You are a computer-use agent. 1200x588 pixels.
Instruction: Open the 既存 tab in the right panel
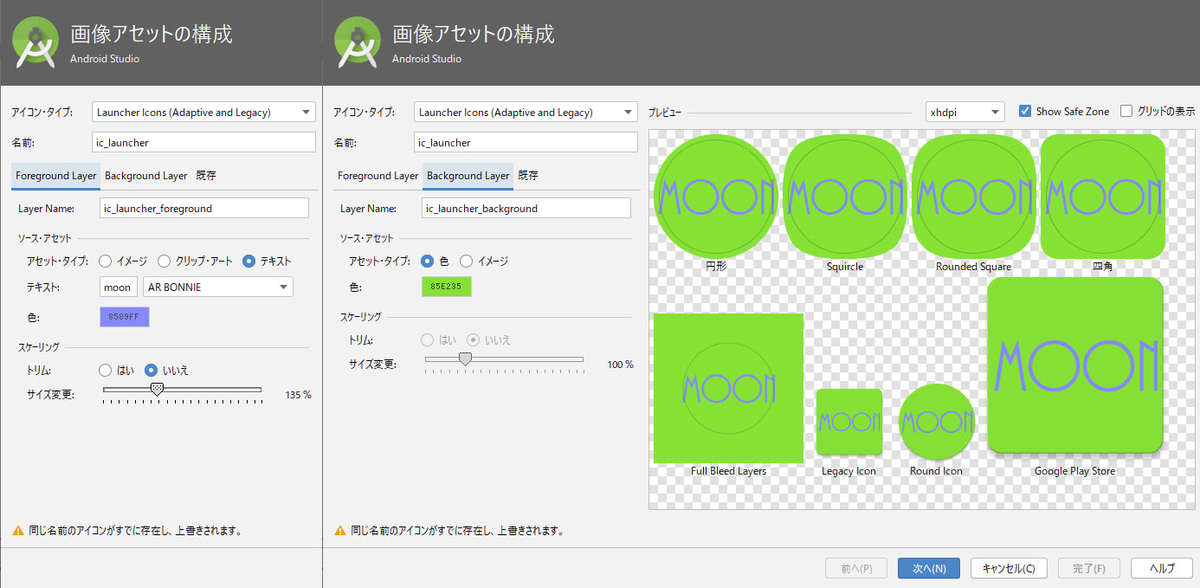[x=527, y=175]
